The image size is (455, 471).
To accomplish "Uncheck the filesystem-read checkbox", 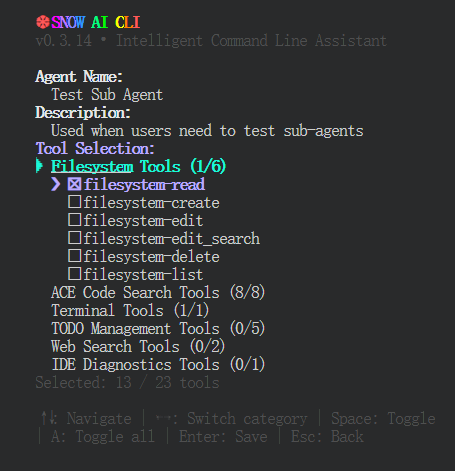I will tap(74, 184).
